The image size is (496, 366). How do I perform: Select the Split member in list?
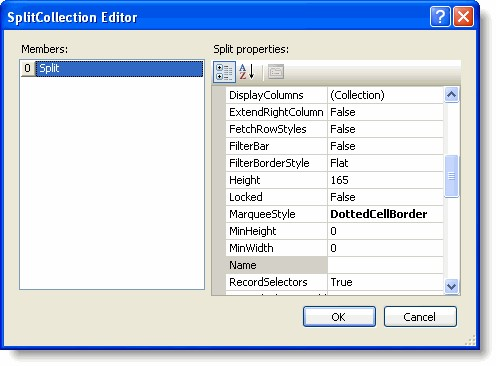pos(119,68)
